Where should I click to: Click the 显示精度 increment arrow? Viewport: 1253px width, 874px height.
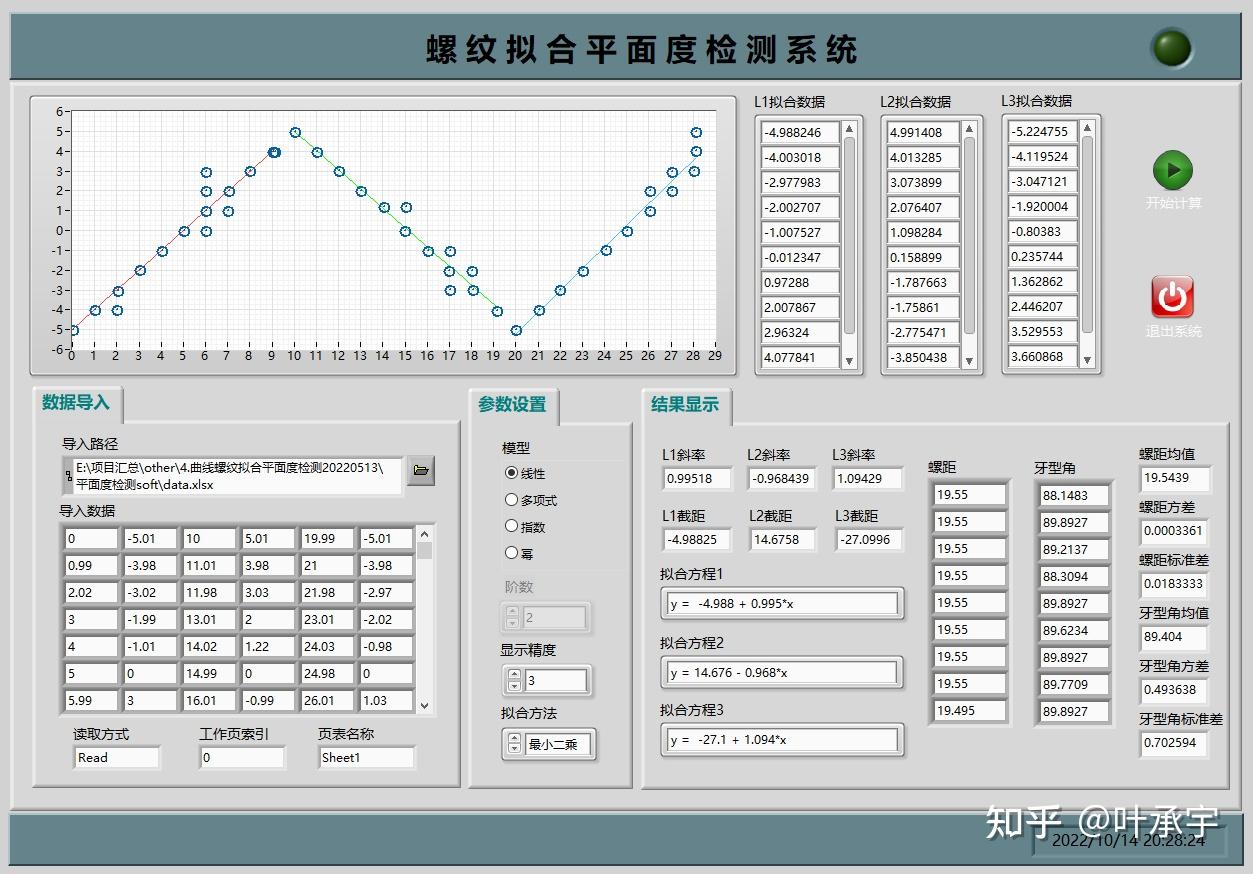click(x=514, y=675)
